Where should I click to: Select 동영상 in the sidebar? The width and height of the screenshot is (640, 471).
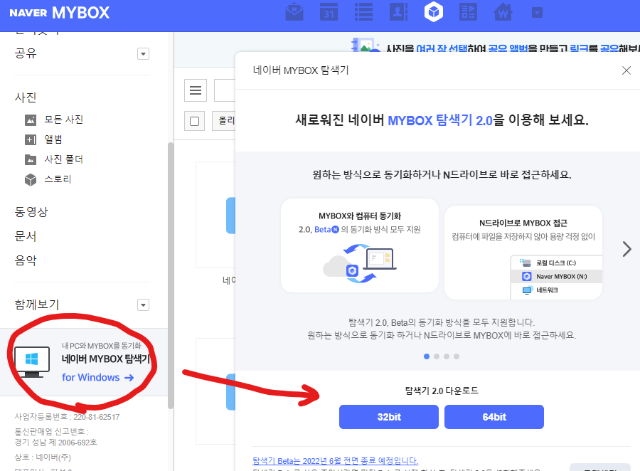tap(31, 211)
